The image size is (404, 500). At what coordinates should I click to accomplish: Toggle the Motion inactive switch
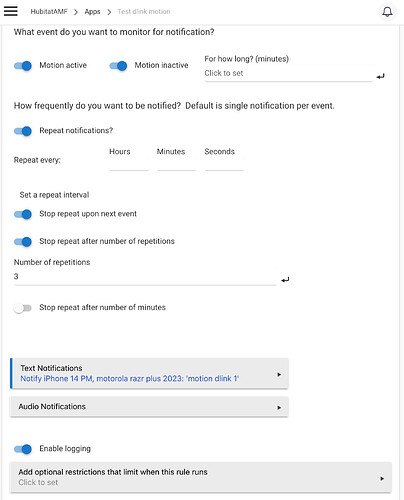coord(118,66)
